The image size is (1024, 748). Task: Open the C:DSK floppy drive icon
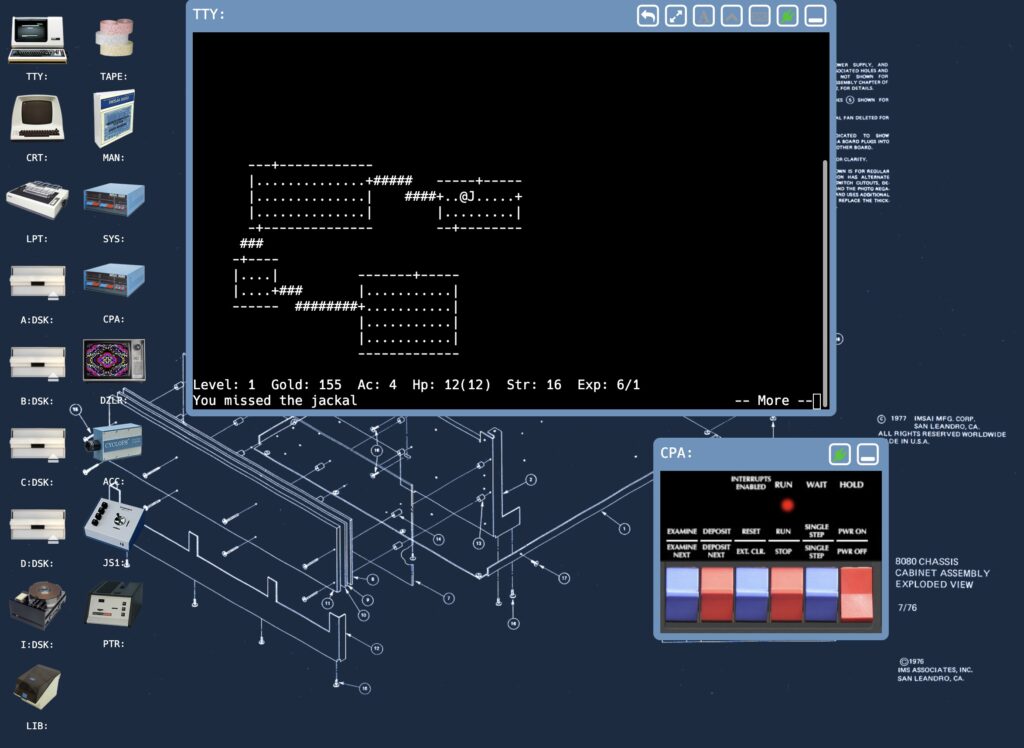(x=37, y=445)
